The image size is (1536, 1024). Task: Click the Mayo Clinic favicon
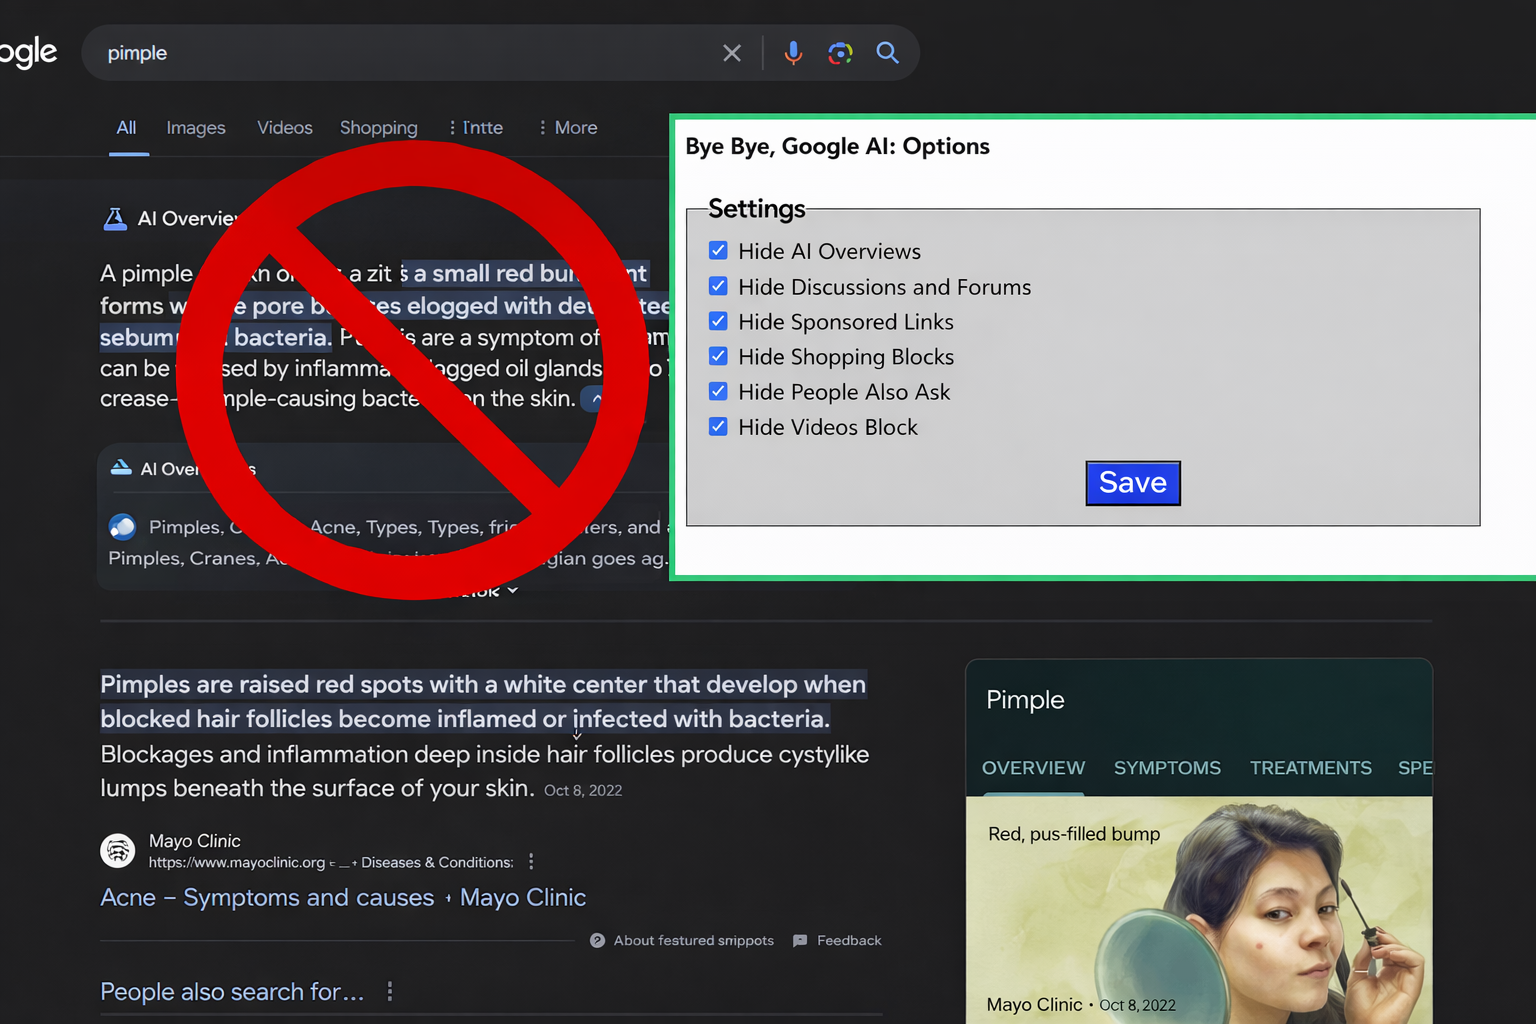point(118,851)
